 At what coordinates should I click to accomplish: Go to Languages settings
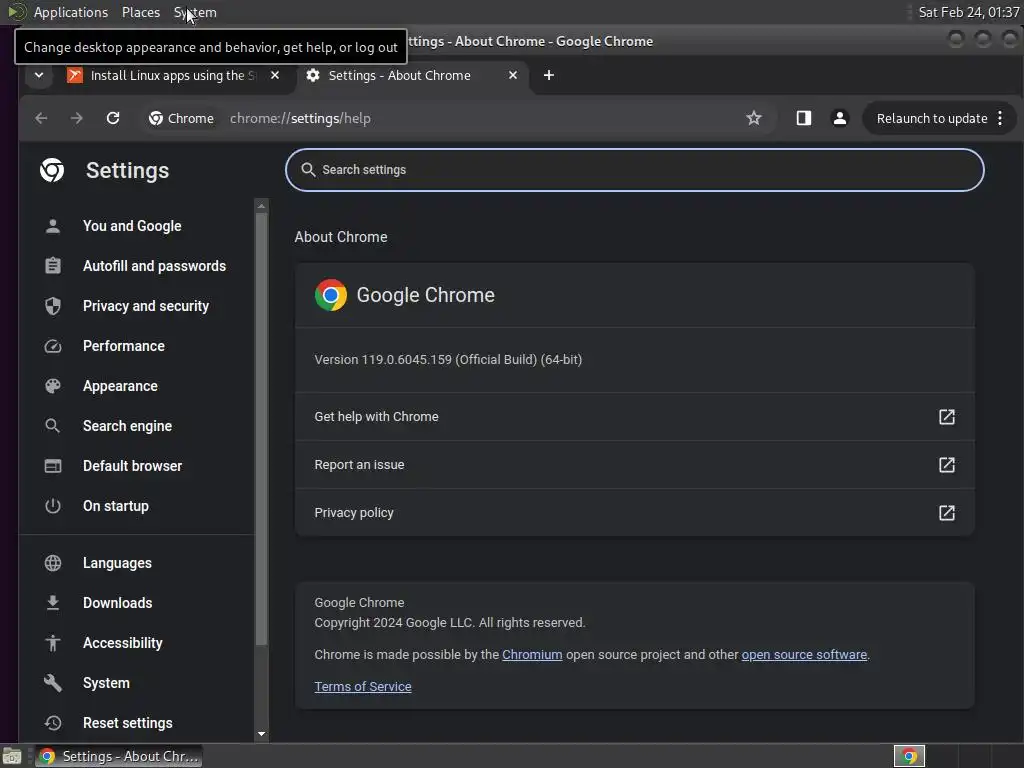[117, 563]
